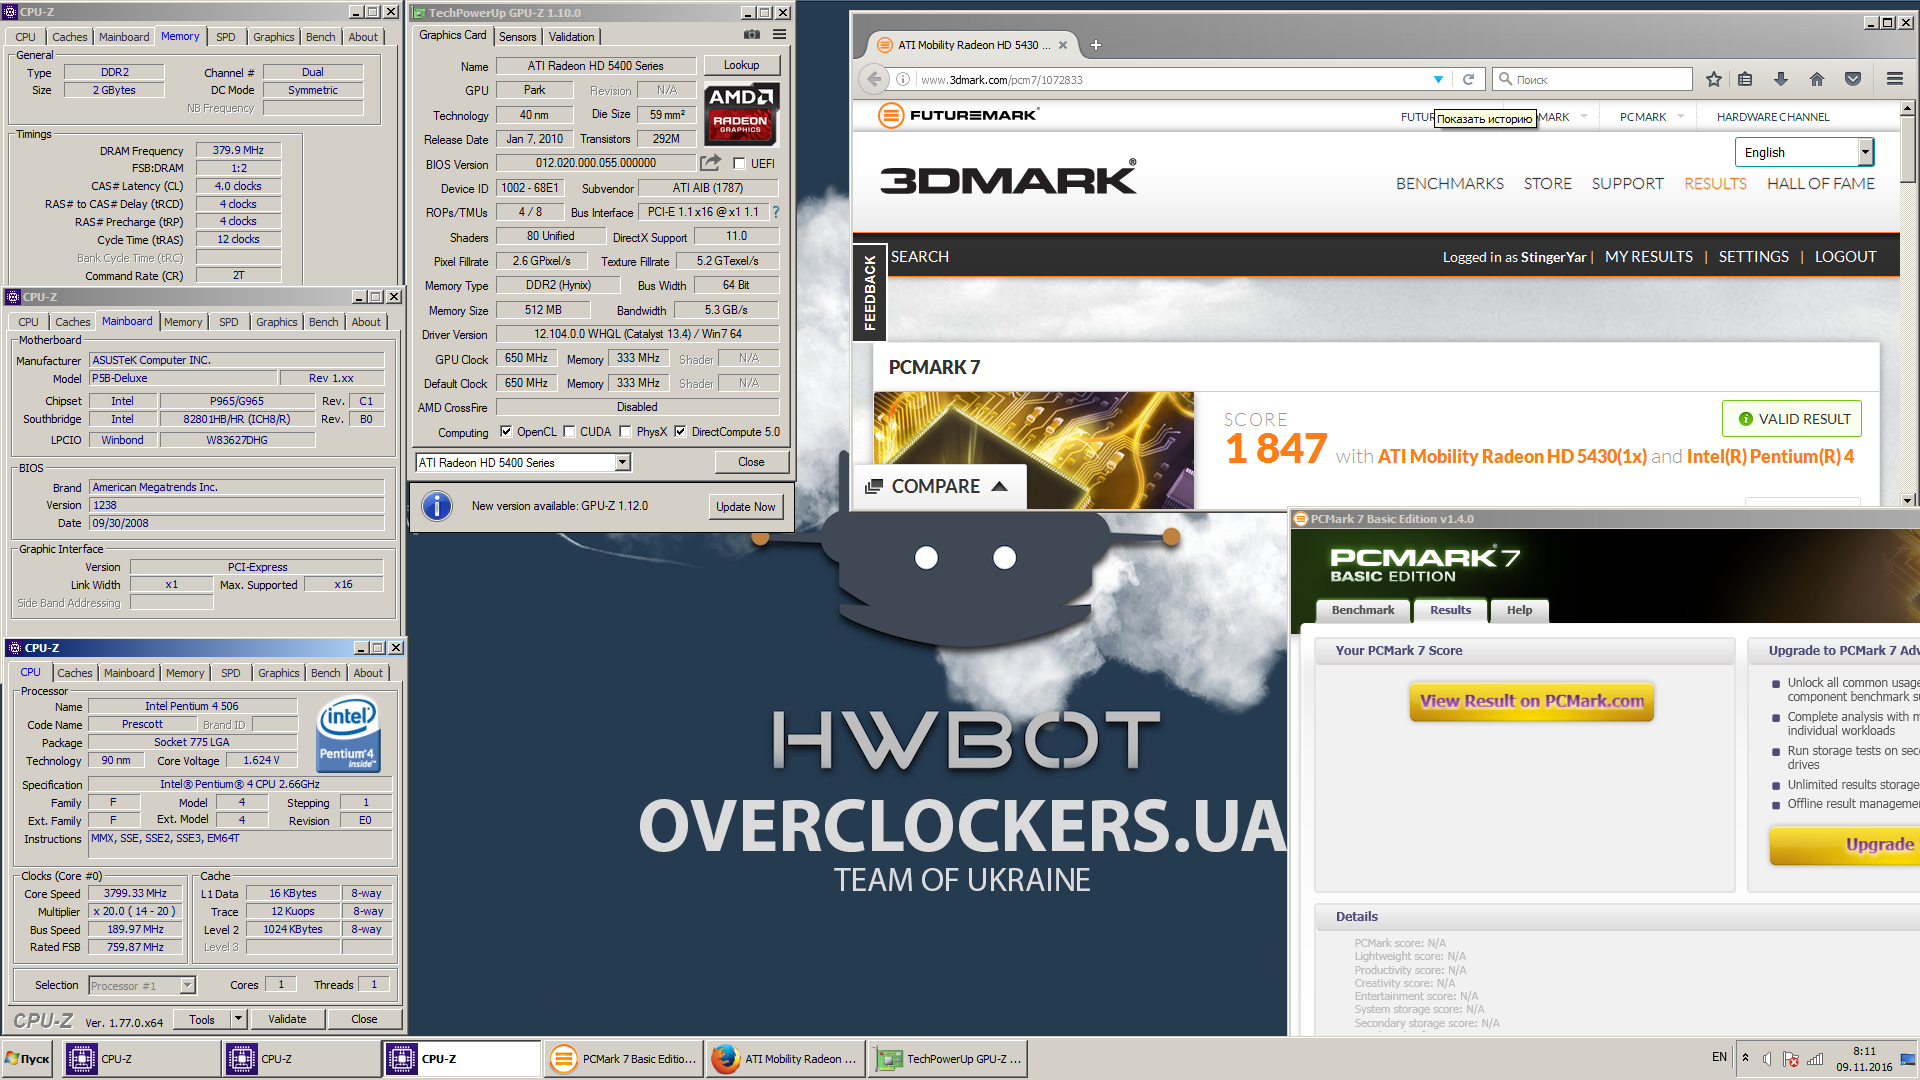
Task: Open the address bar history dropdown arrow
Action: tap(1438, 79)
